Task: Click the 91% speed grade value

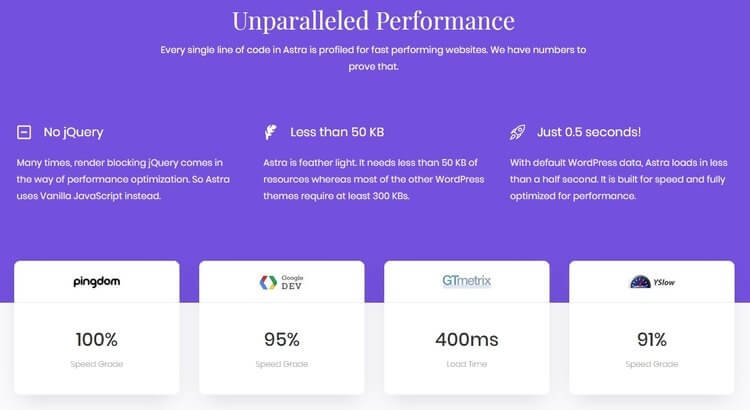Action: 652,340
